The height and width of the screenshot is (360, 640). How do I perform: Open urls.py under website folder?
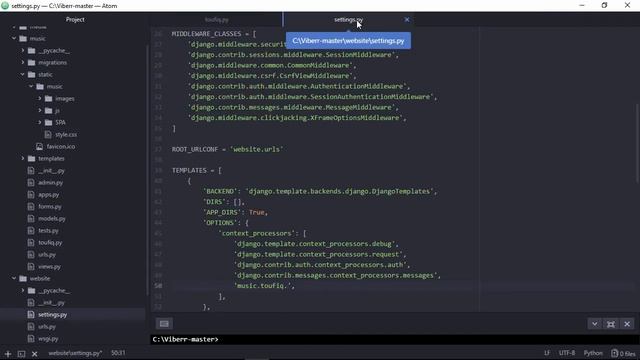click(47, 327)
